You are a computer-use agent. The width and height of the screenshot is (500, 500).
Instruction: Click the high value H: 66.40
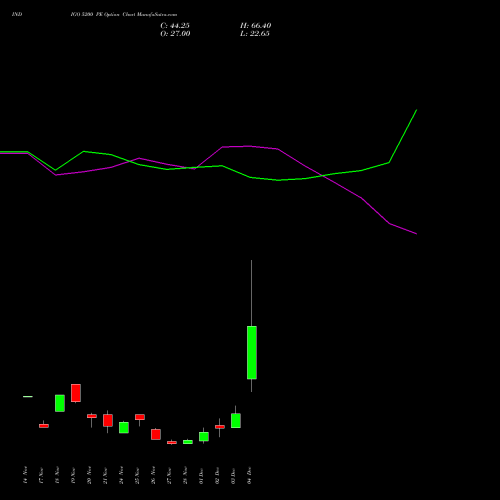pyautogui.click(x=256, y=26)
